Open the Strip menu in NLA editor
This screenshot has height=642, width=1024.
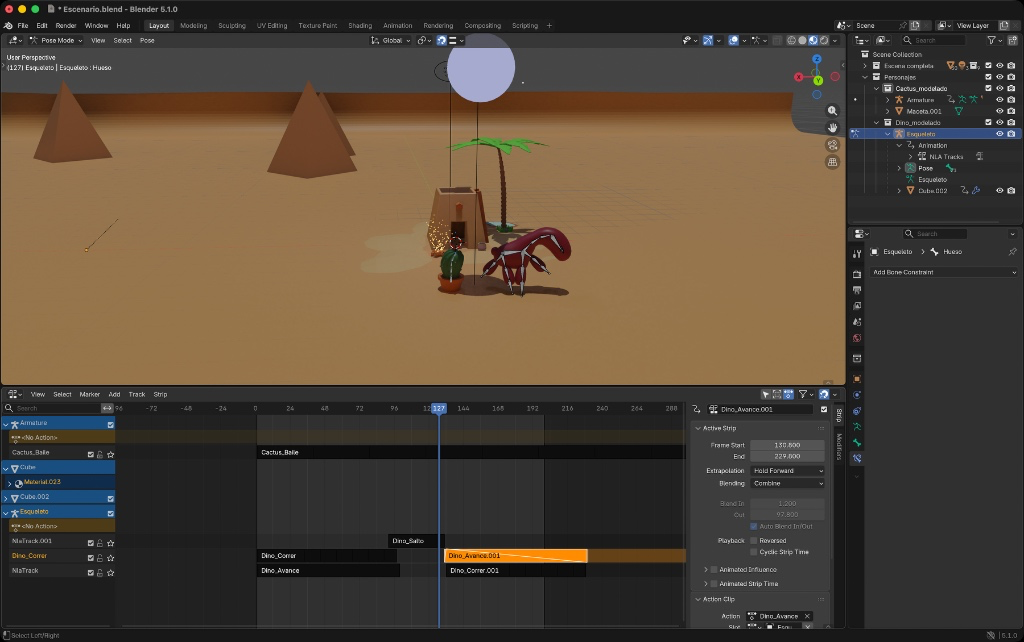[160, 394]
